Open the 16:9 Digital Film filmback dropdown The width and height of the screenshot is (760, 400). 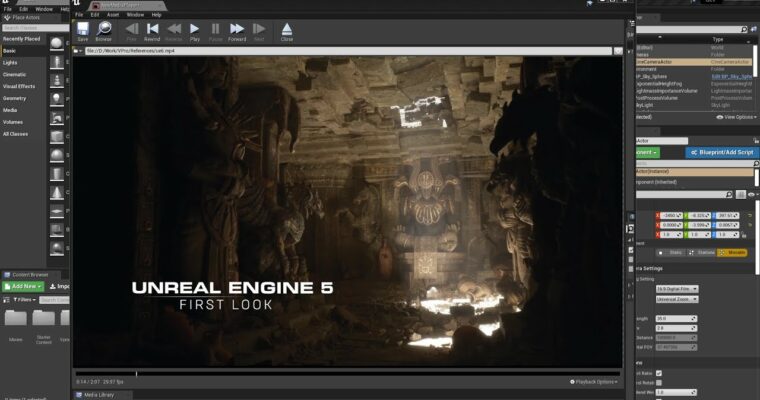[677, 289]
